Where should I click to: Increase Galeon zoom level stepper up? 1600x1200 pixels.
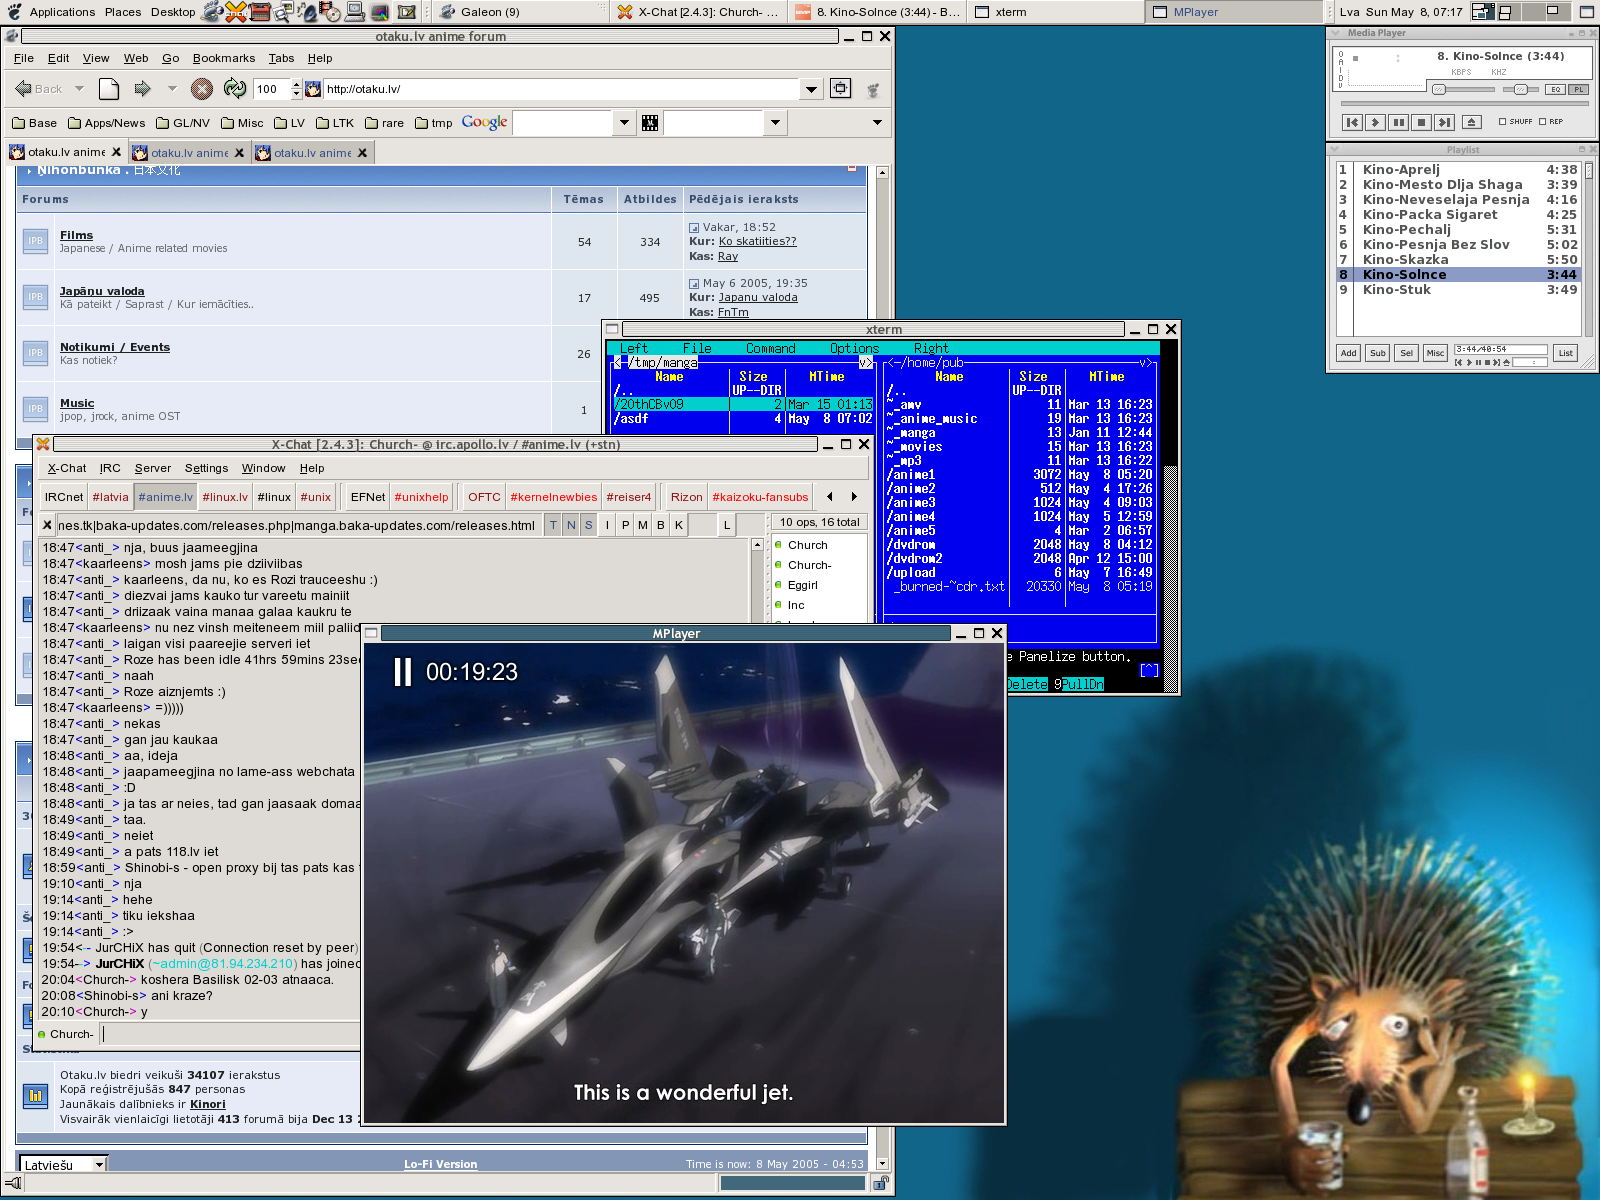point(296,84)
